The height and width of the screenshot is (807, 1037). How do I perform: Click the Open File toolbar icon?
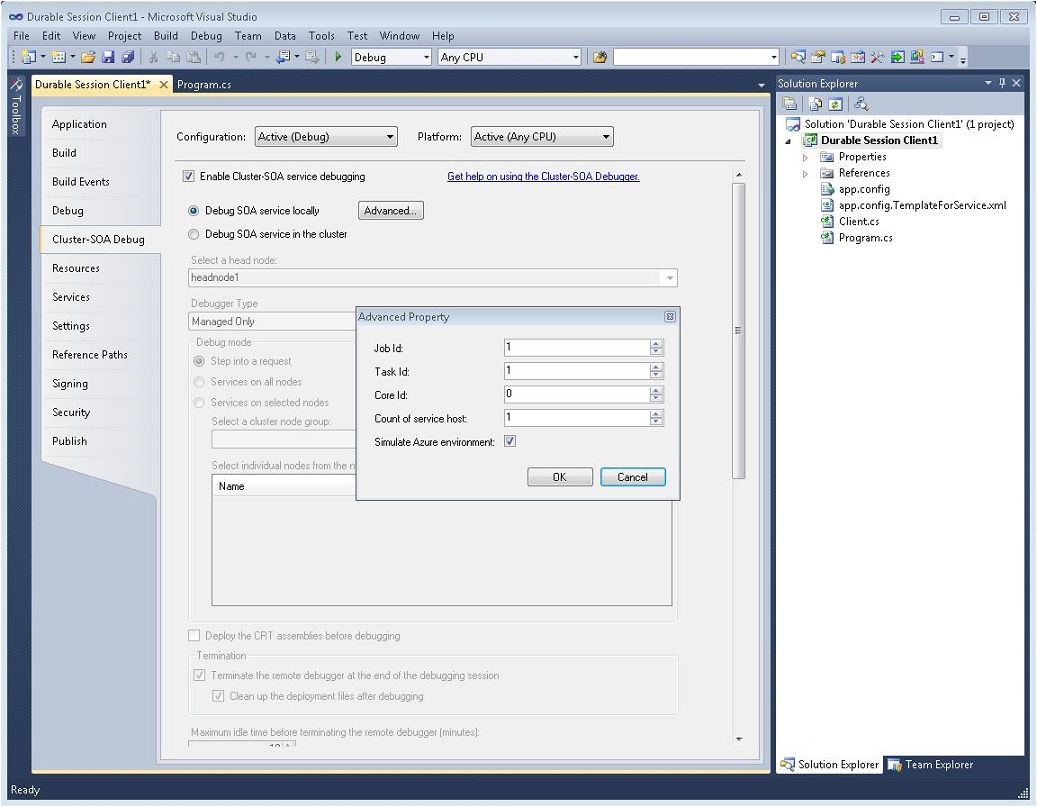coord(87,57)
